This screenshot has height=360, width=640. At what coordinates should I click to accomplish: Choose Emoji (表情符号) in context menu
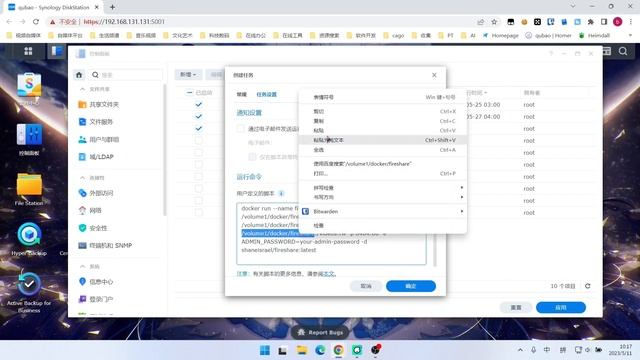click(x=383, y=97)
